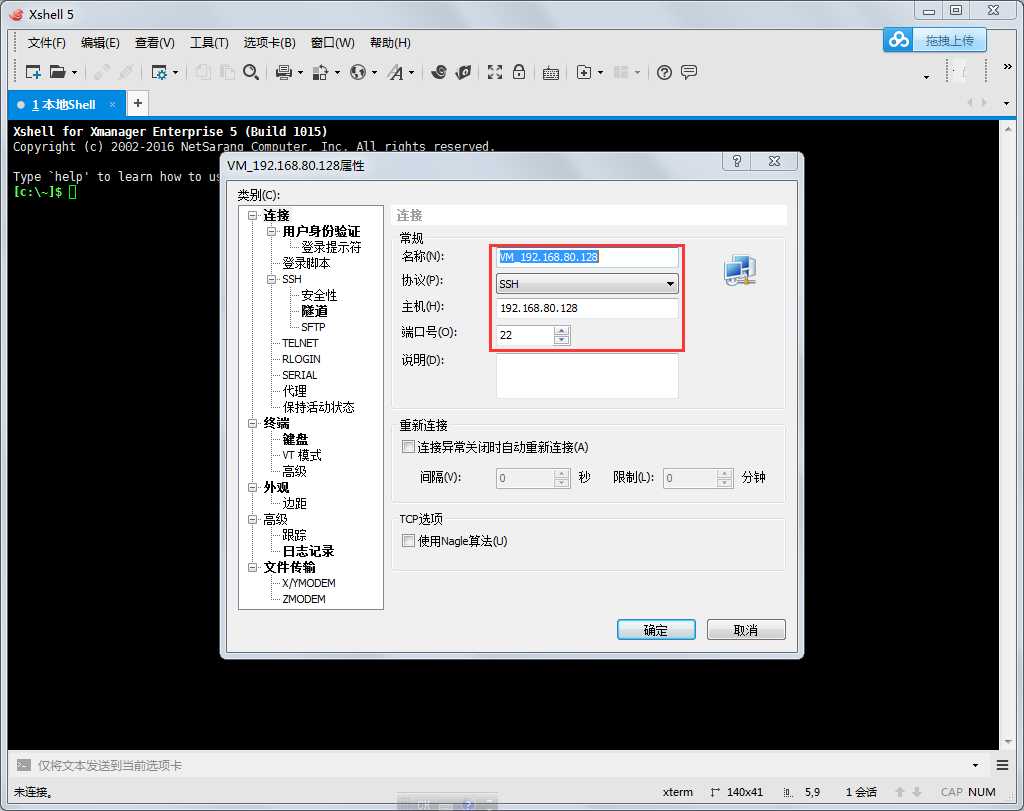Click the feedback chat bubble toolbar icon

click(x=689, y=72)
